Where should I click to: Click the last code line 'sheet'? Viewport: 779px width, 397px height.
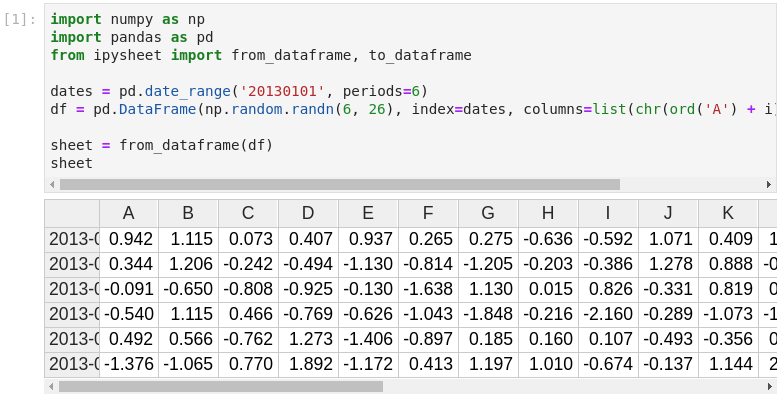(x=72, y=163)
